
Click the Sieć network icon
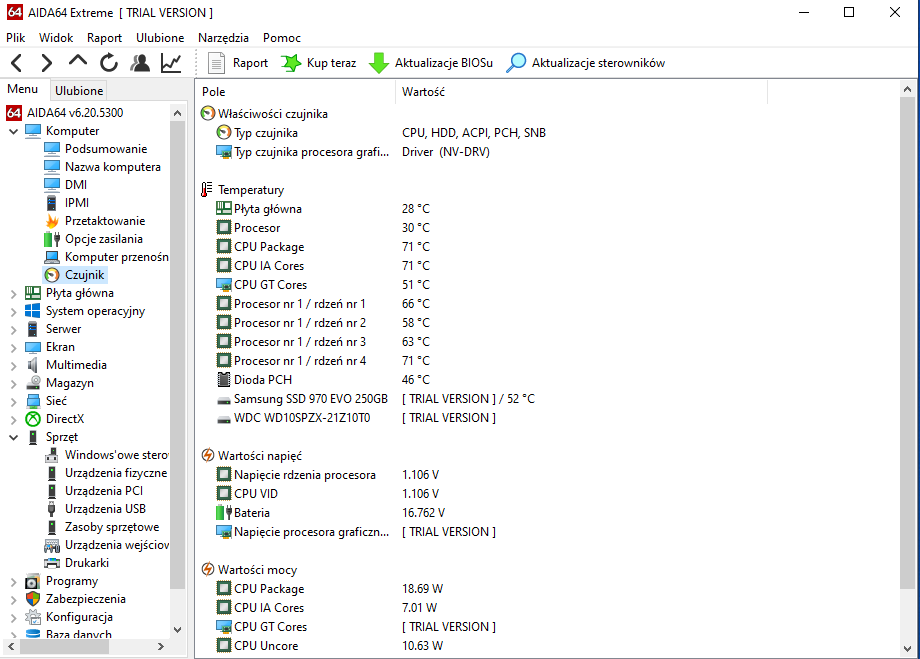pyautogui.click(x=33, y=401)
